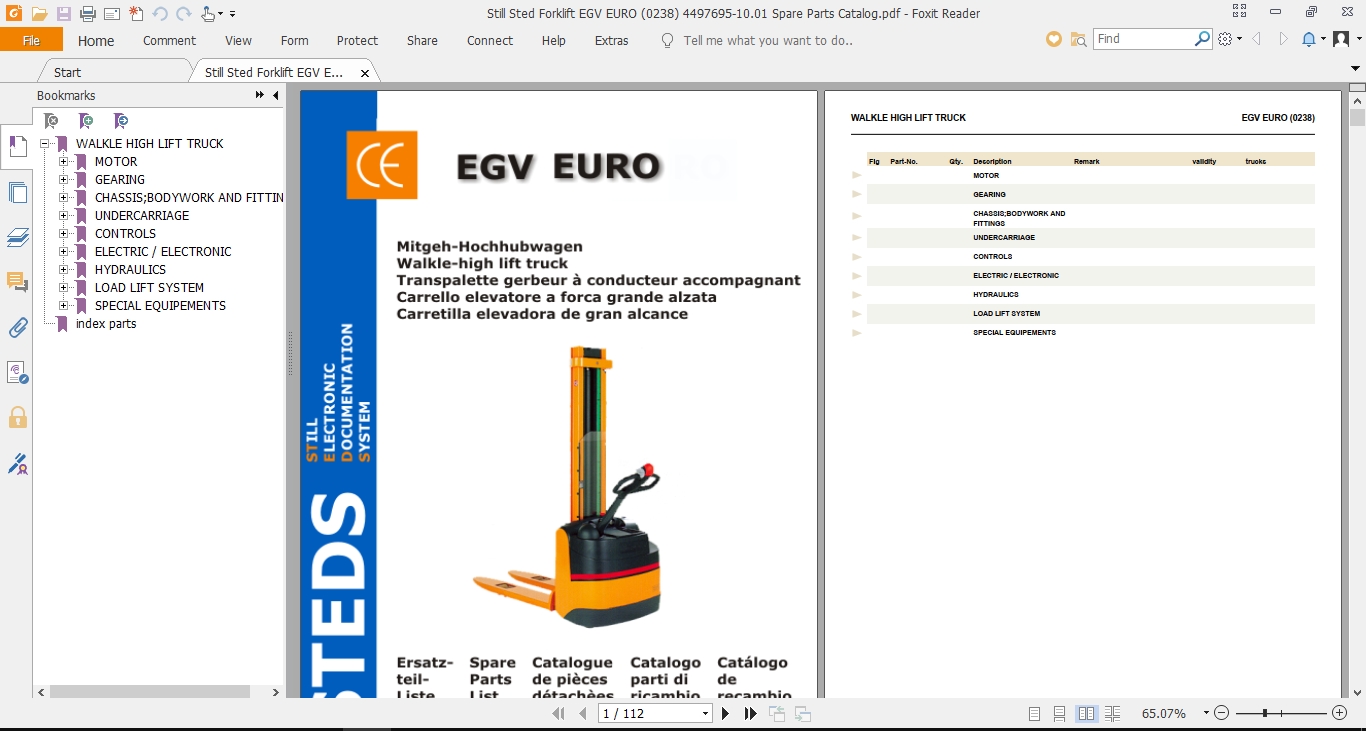Switch to the Comment ribbon tab
1366x731 pixels.
click(169, 41)
